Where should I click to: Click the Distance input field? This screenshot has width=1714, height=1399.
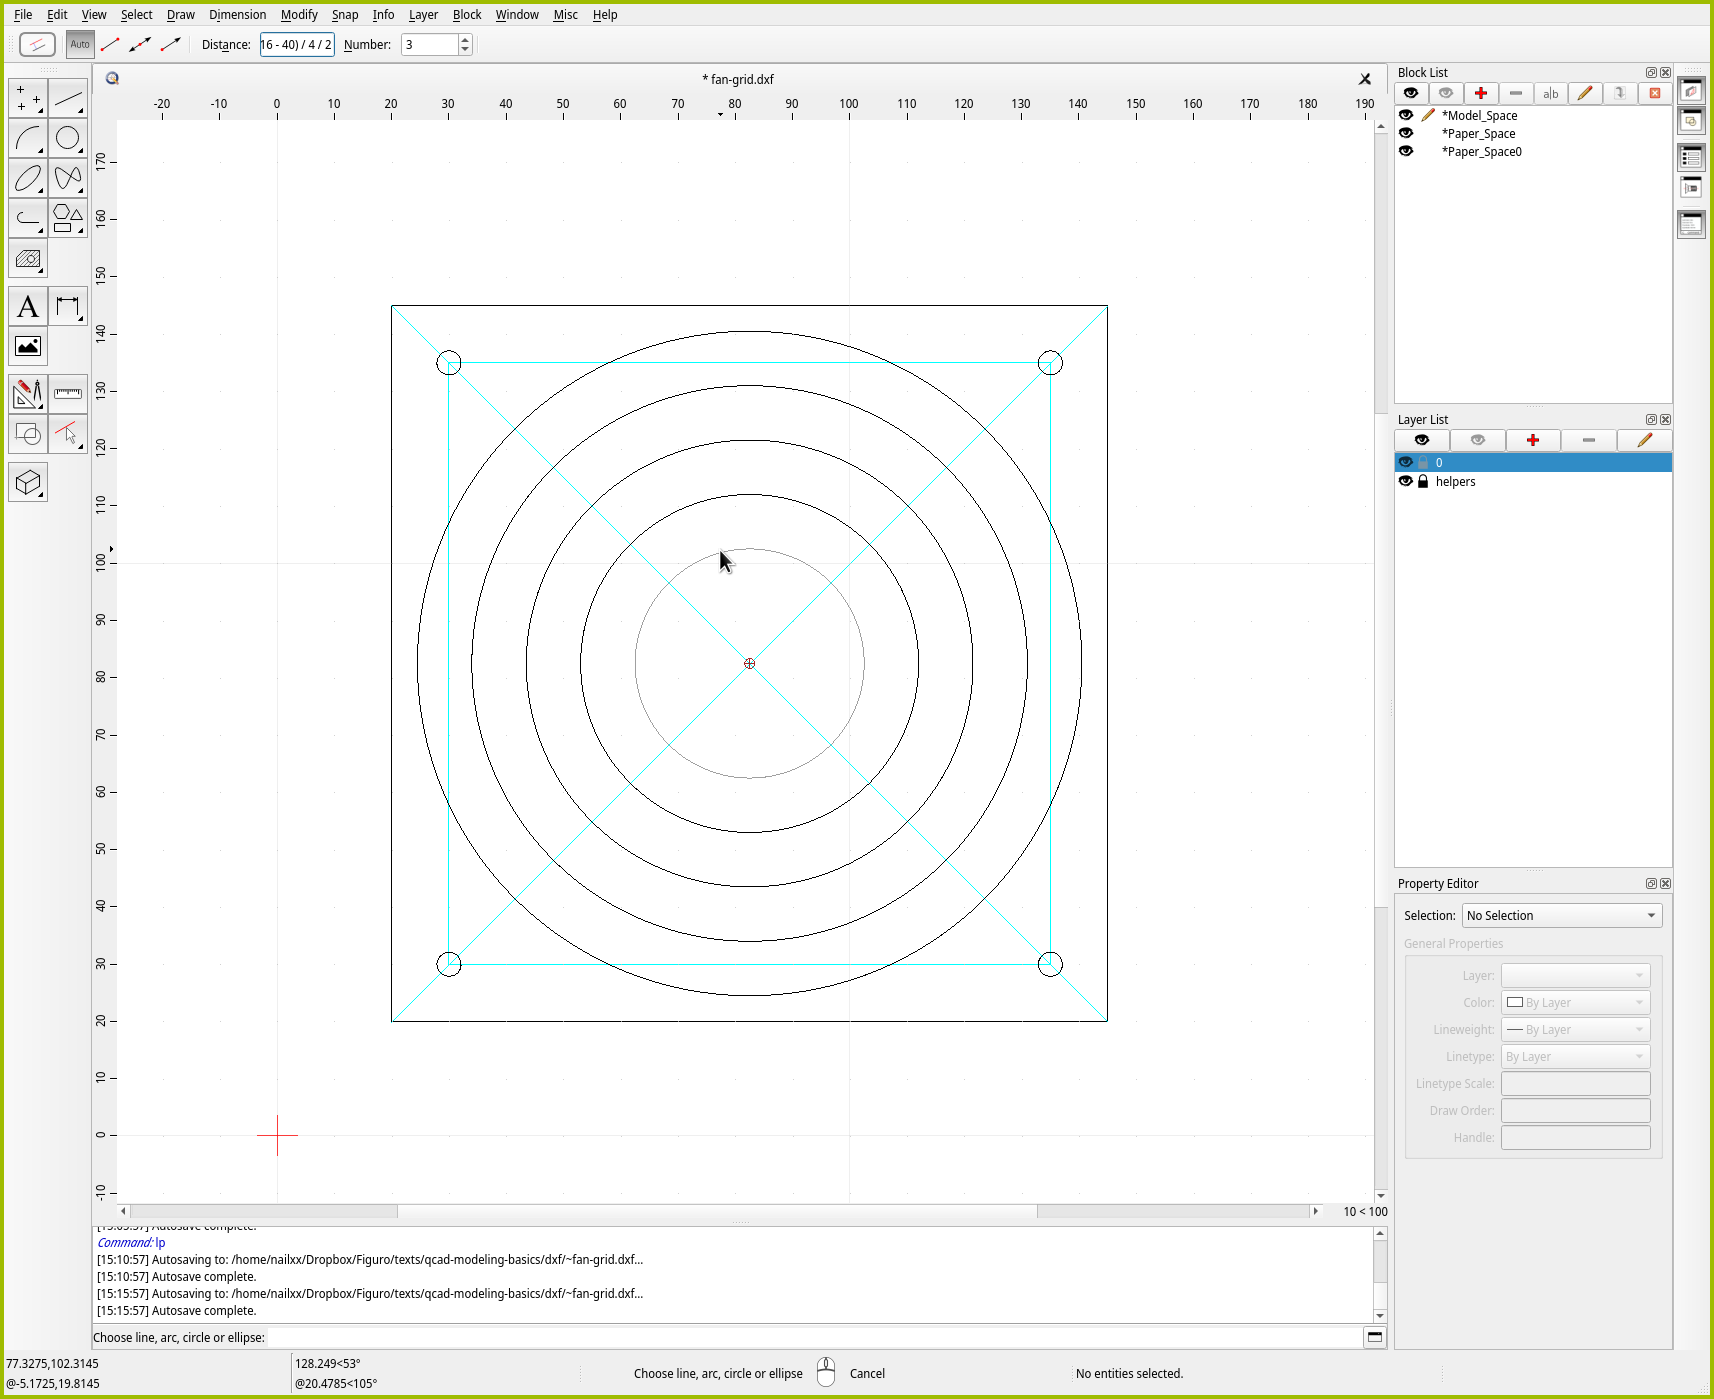coord(297,45)
